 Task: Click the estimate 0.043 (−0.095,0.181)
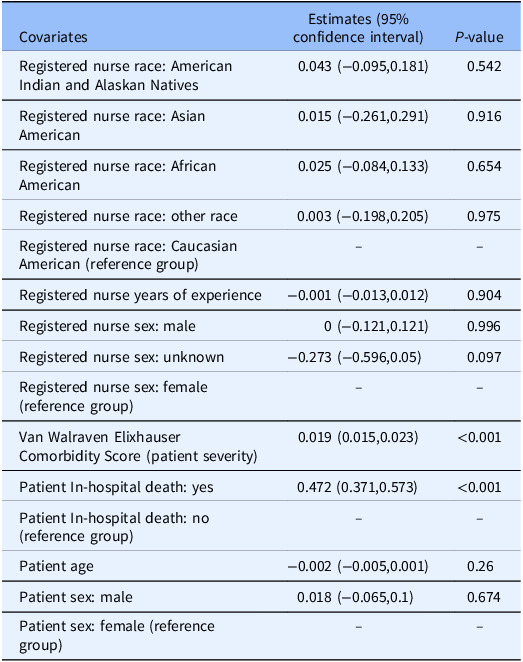(x=363, y=66)
